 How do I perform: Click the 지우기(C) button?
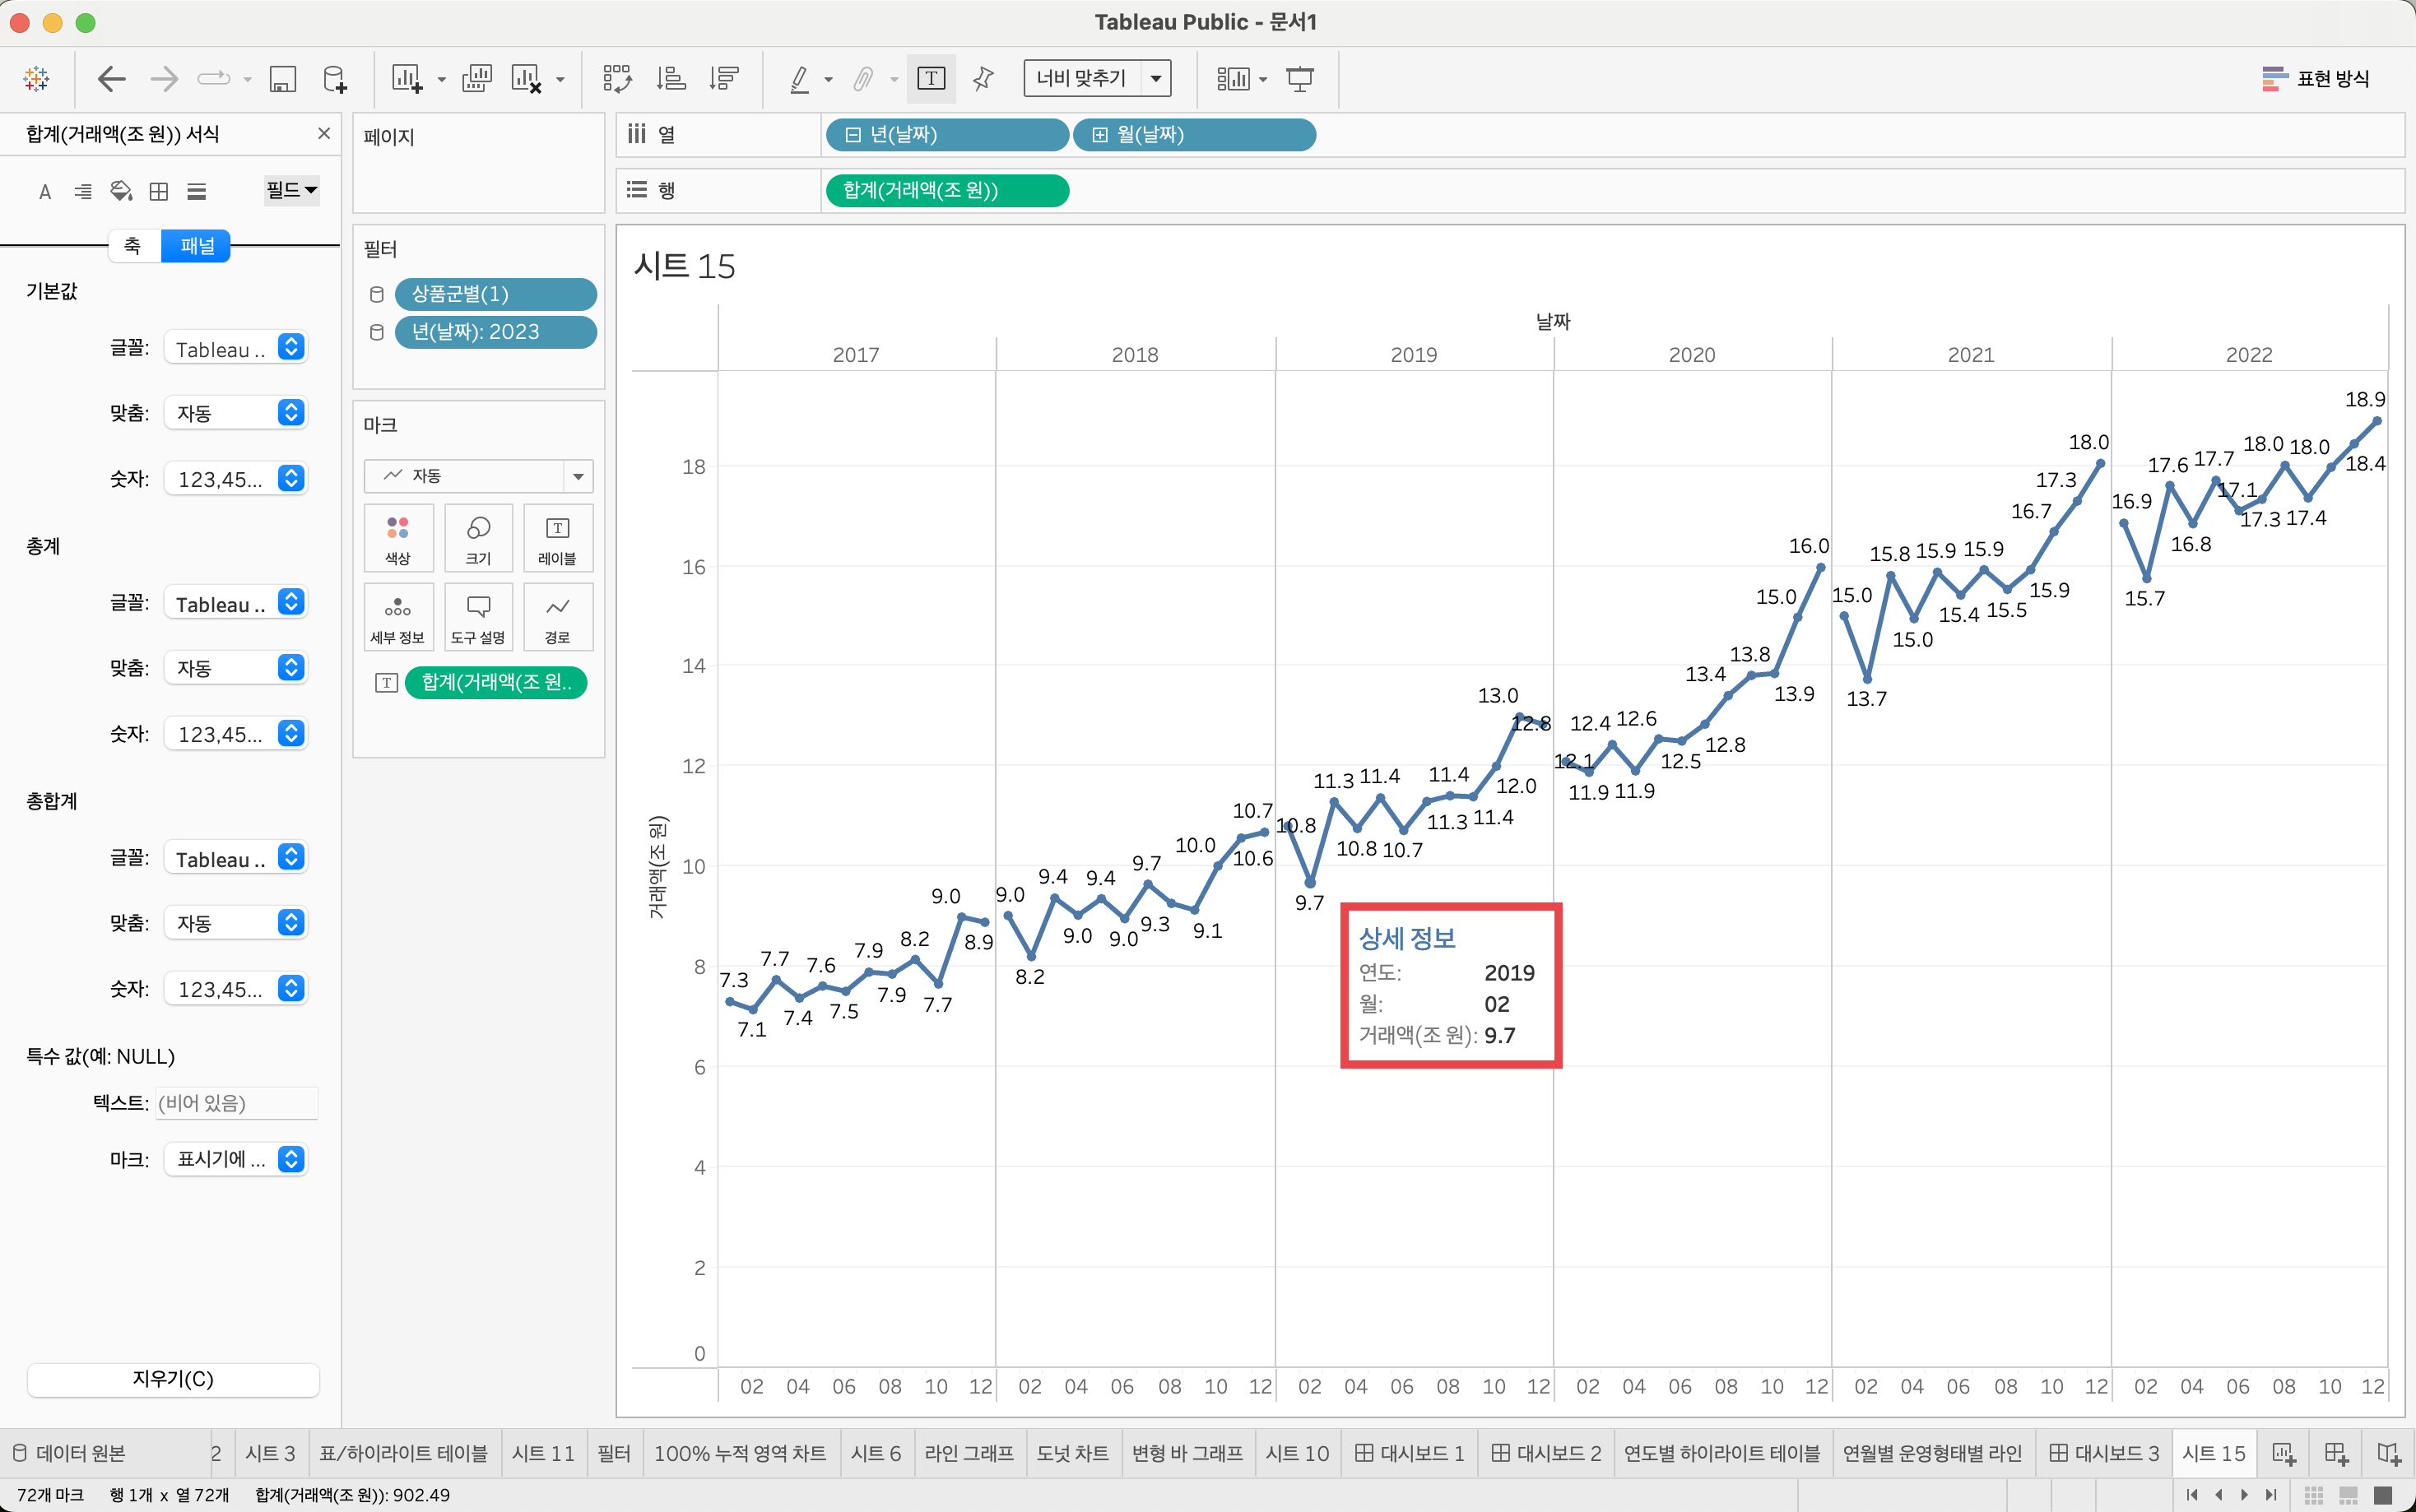173,1379
